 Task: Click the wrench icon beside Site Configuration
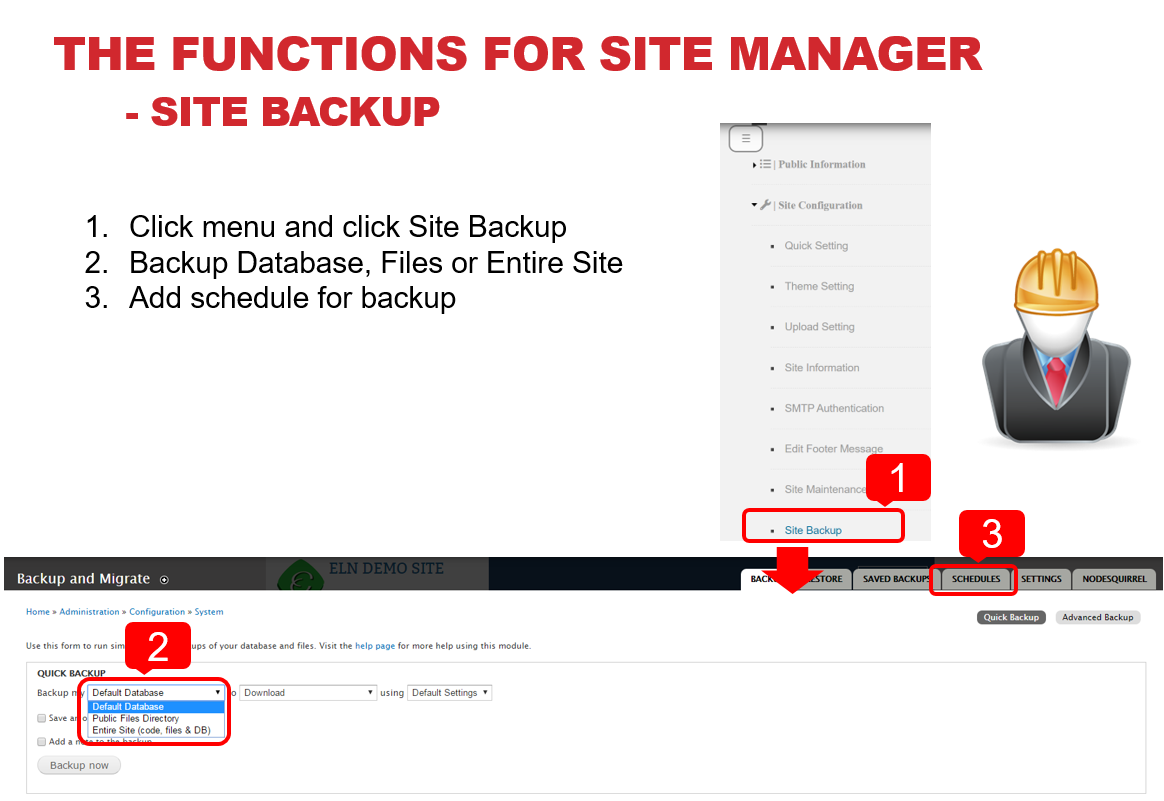click(x=766, y=205)
